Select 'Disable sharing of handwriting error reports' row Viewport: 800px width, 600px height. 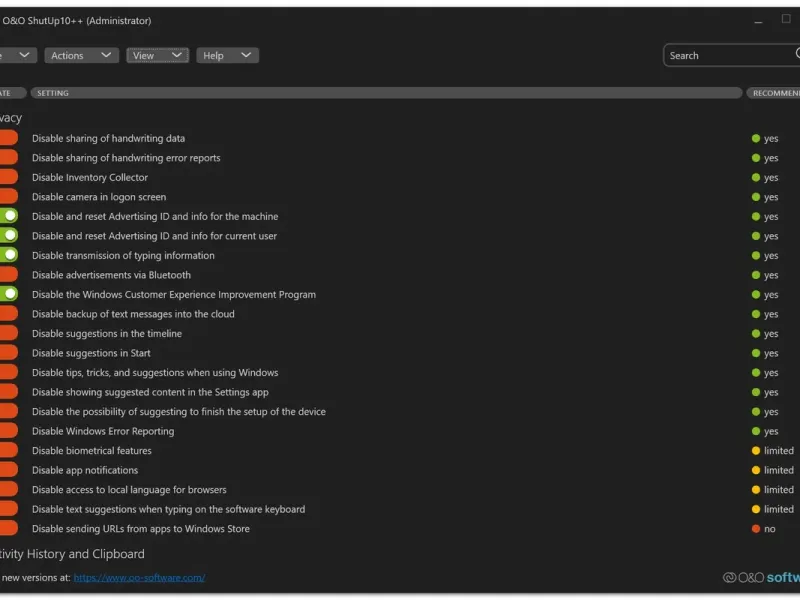[x=126, y=158]
